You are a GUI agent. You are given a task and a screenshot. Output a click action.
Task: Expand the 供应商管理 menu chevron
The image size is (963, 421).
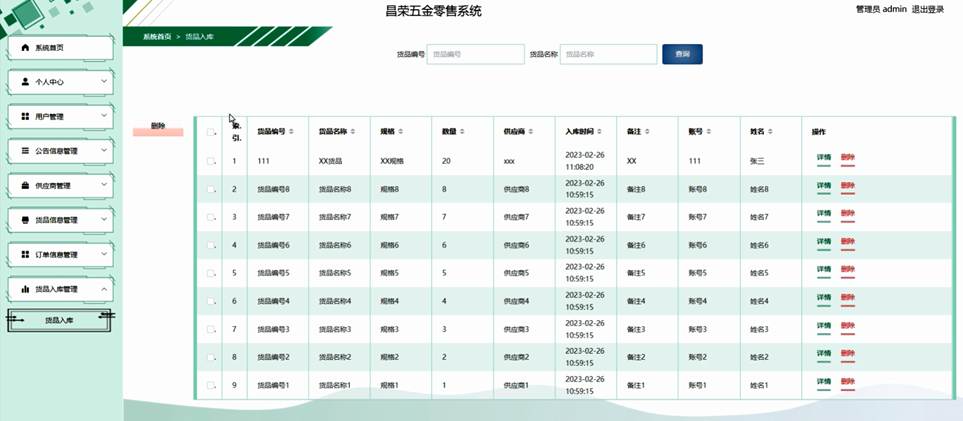[104, 184]
